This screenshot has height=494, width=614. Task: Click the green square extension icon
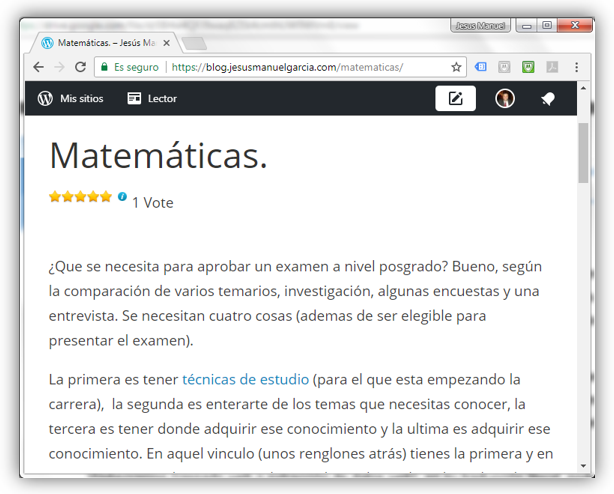tap(528, 67)
